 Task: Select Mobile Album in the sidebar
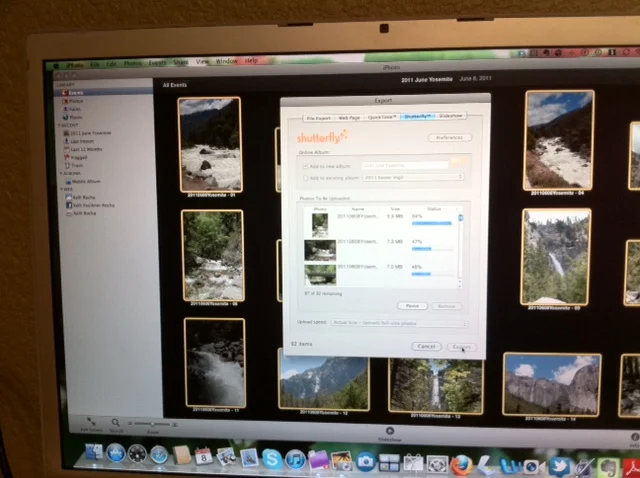(x=82, y=182)
